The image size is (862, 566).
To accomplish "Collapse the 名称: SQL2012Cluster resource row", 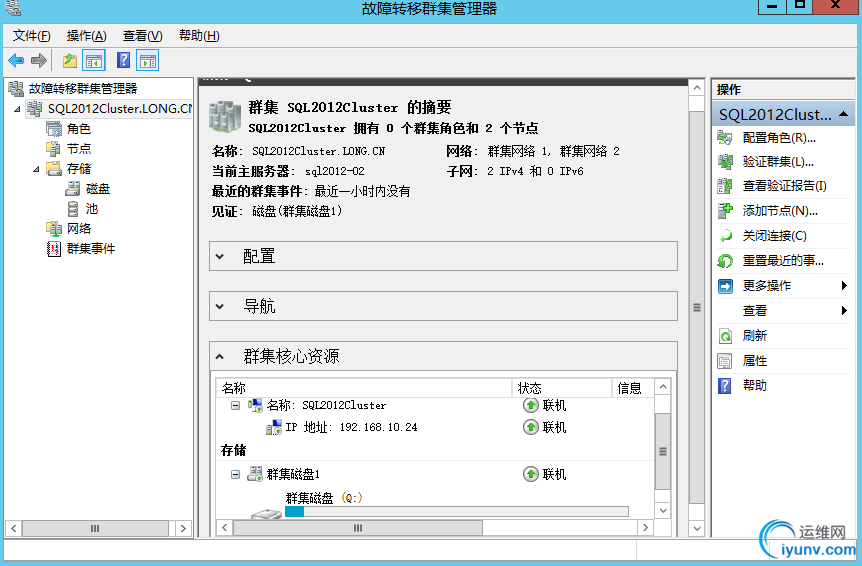I will 235,406.
